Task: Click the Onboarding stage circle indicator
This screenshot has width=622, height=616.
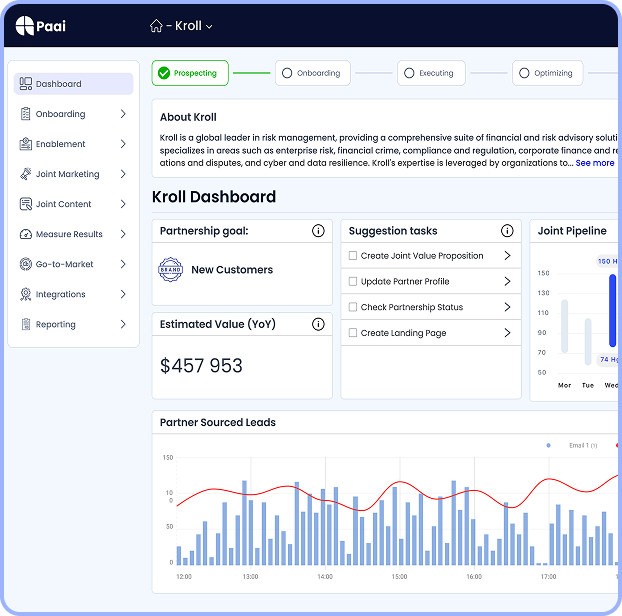Action: [x=287, y=73]
